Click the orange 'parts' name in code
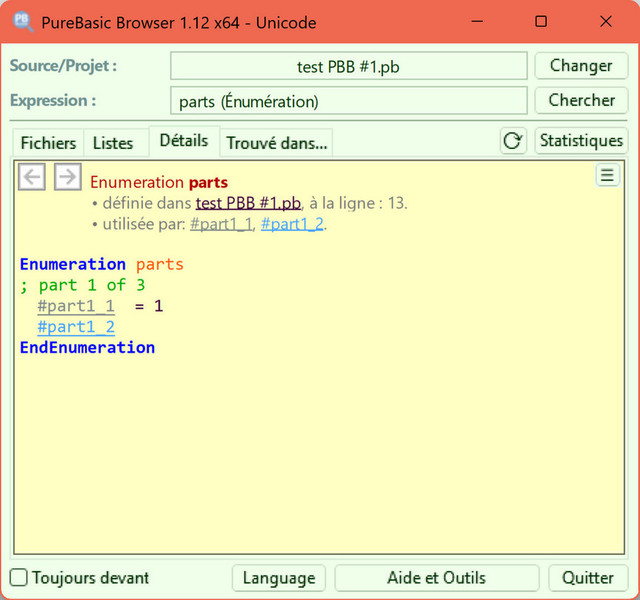 tap(160, 264)
